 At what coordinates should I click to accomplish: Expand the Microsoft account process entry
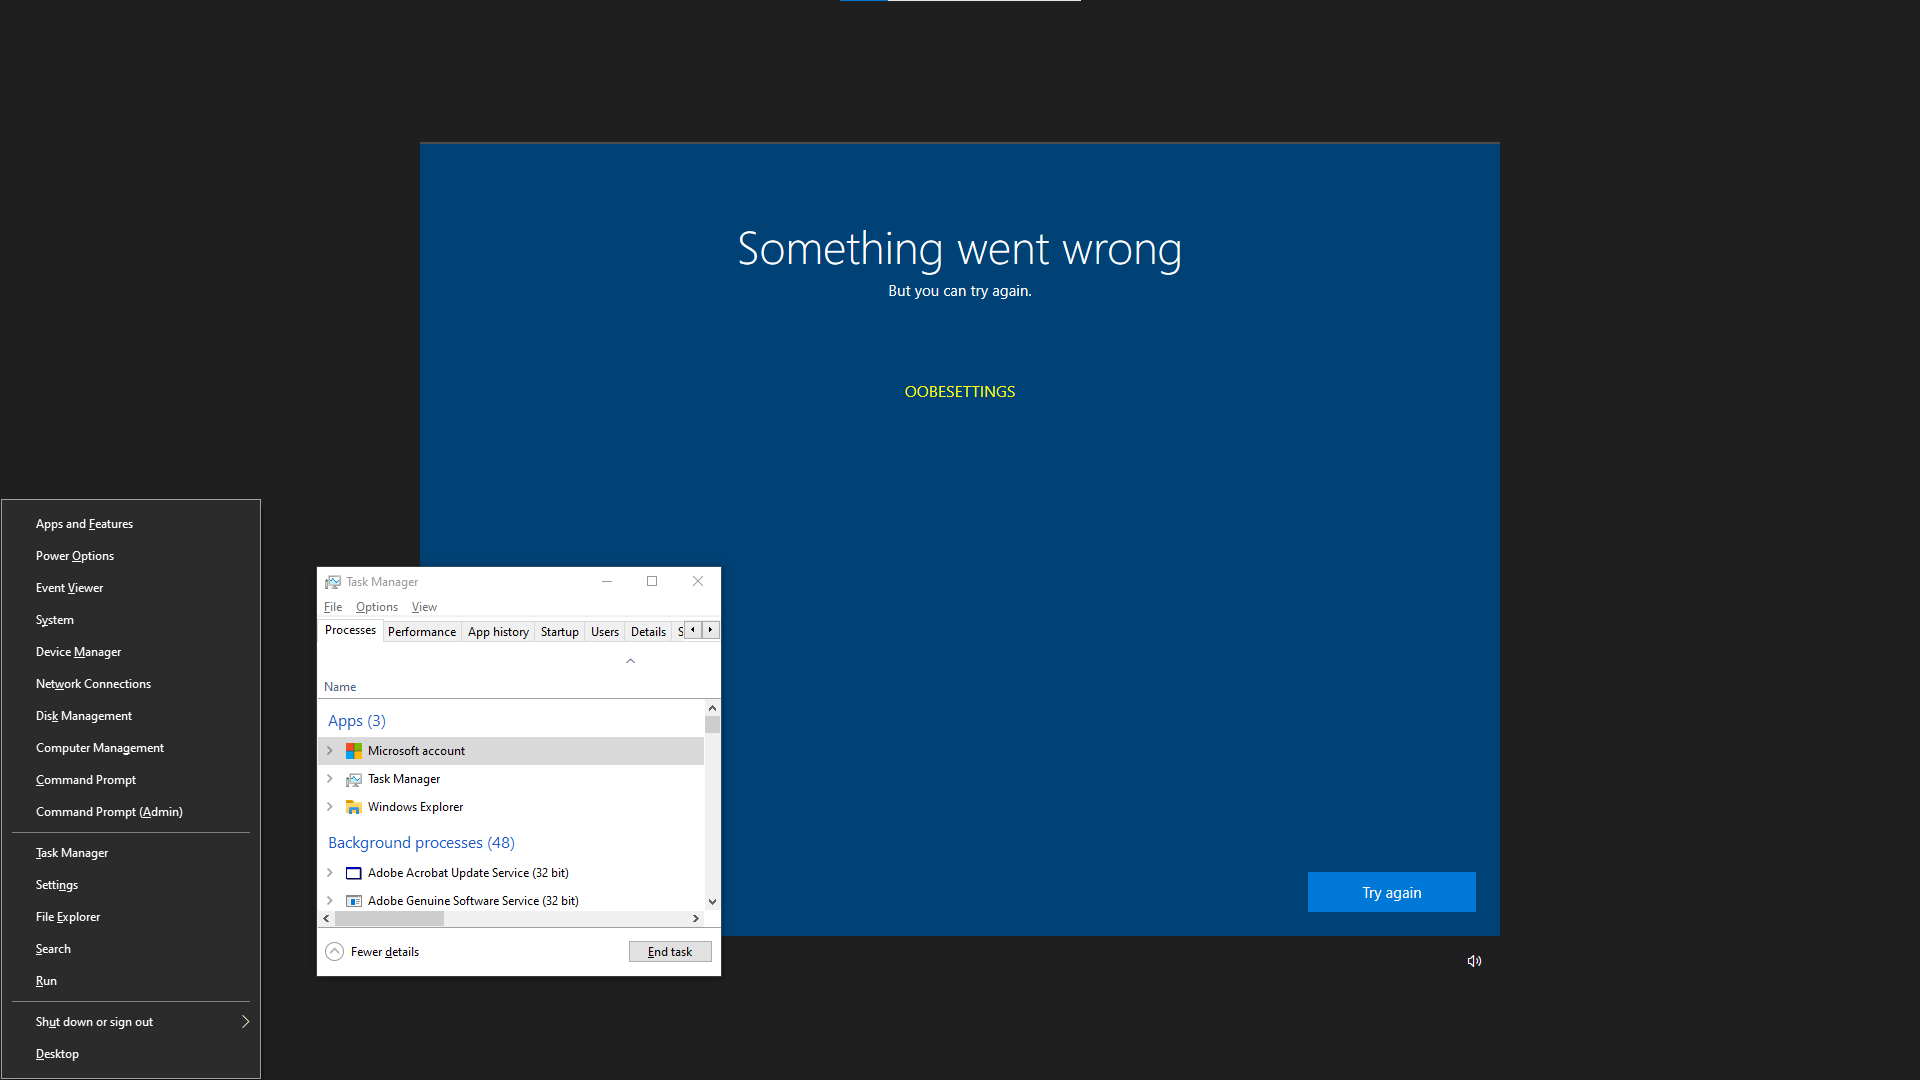click(330, 751)
